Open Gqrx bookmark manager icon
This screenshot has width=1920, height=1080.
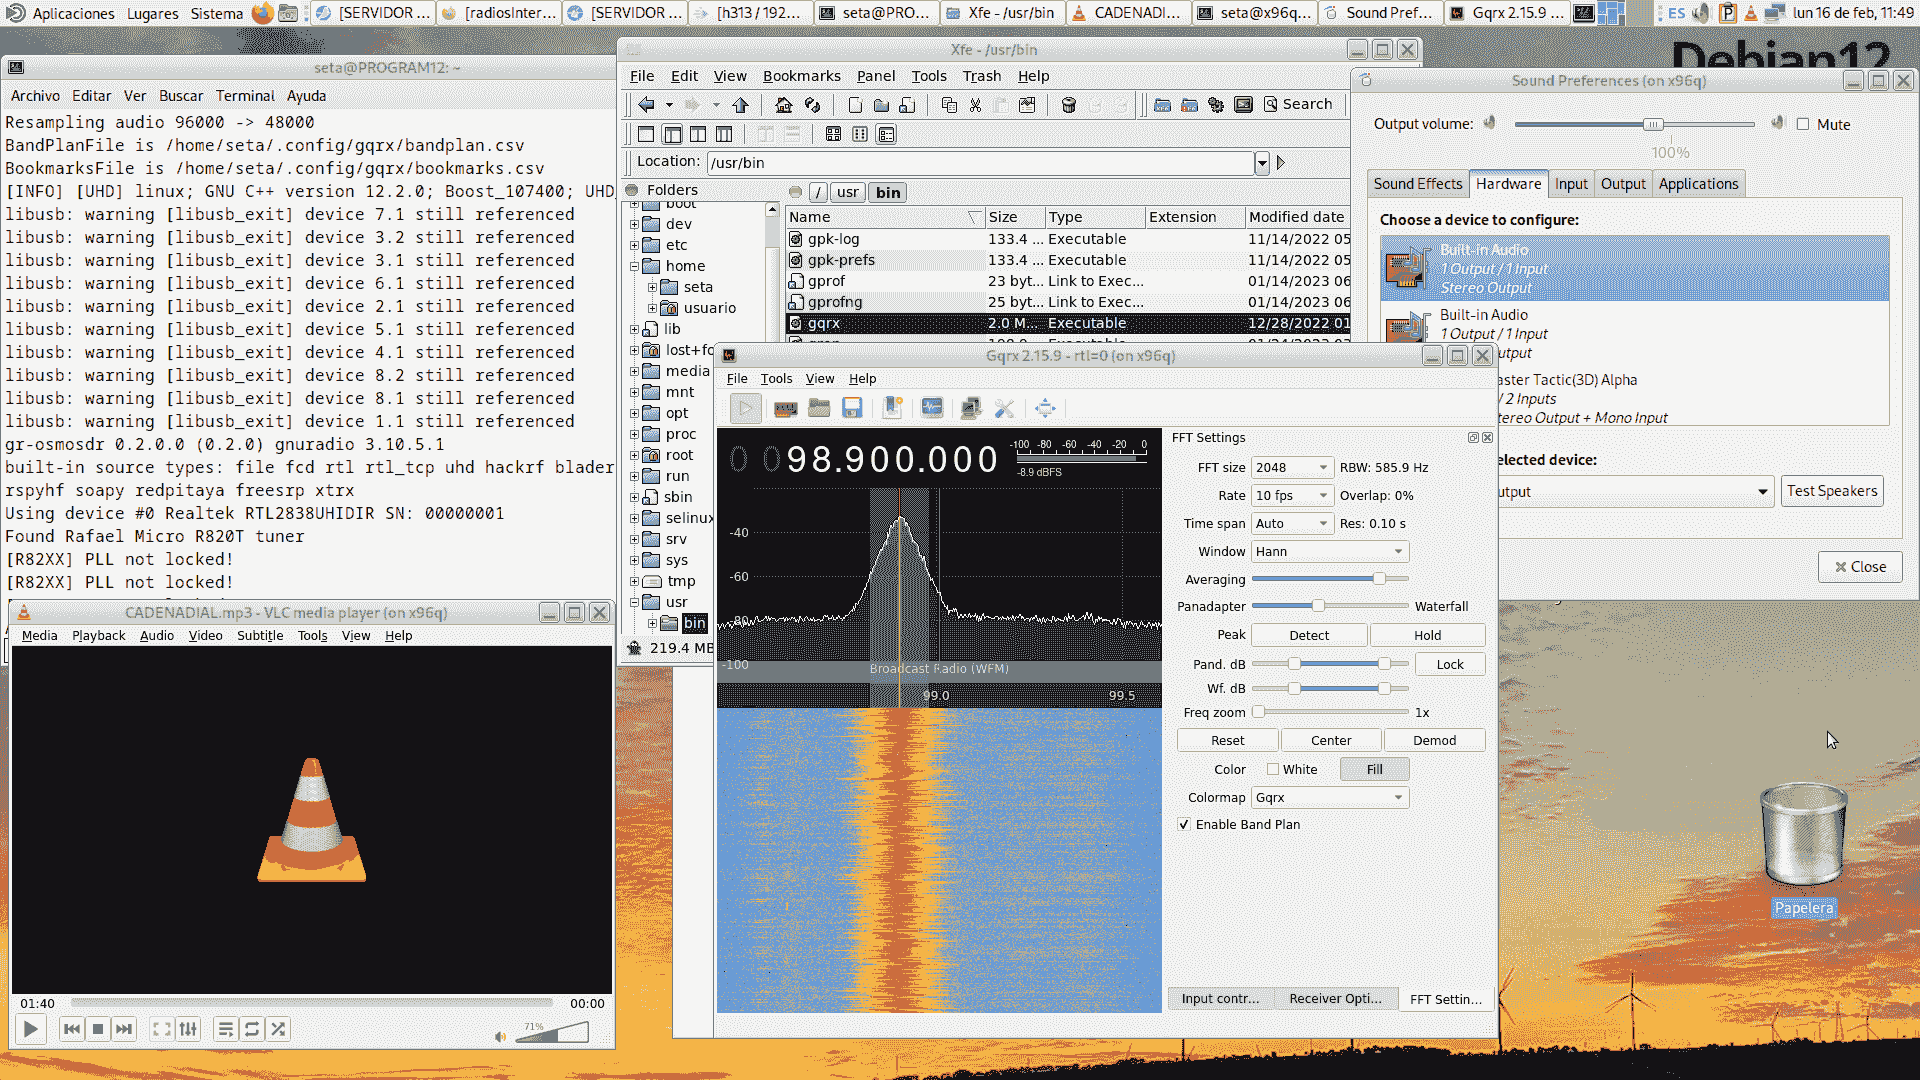[893, 408]
